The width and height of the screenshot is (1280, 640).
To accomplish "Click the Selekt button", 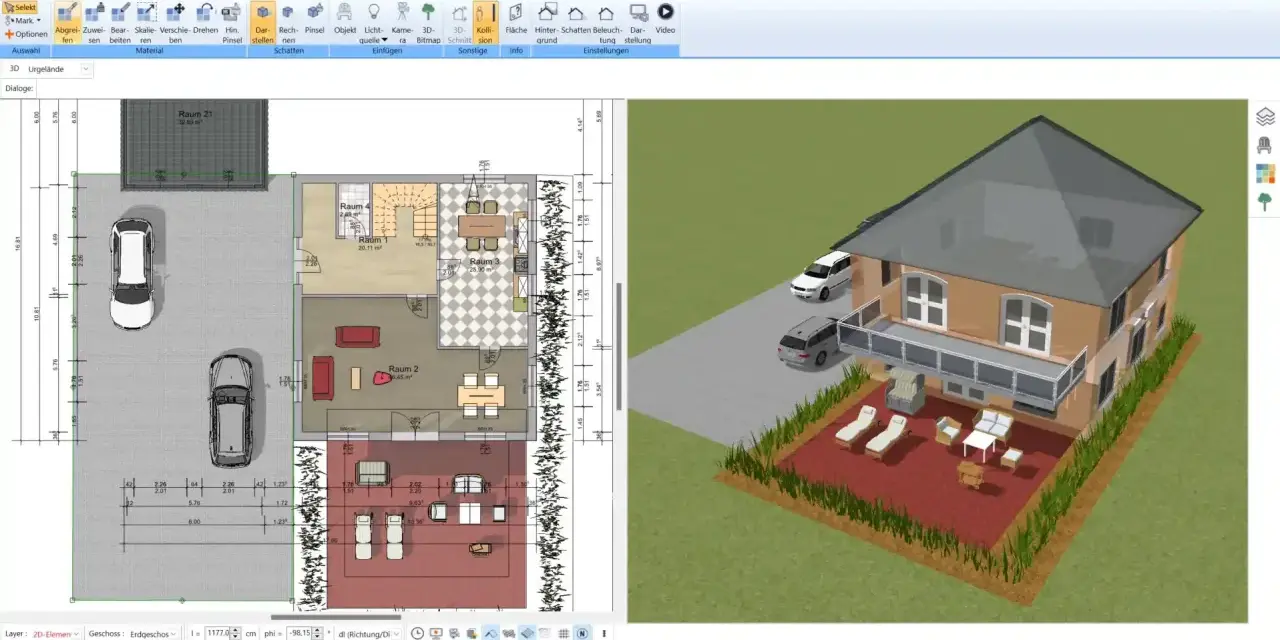I will [x=20, y=7].
